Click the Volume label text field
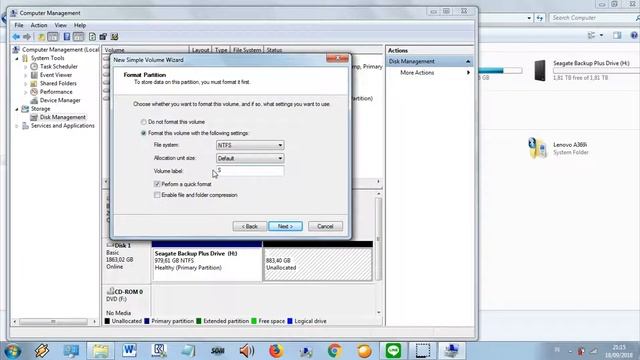This screenshot has height=360, width=640. [x=250, y=171]
